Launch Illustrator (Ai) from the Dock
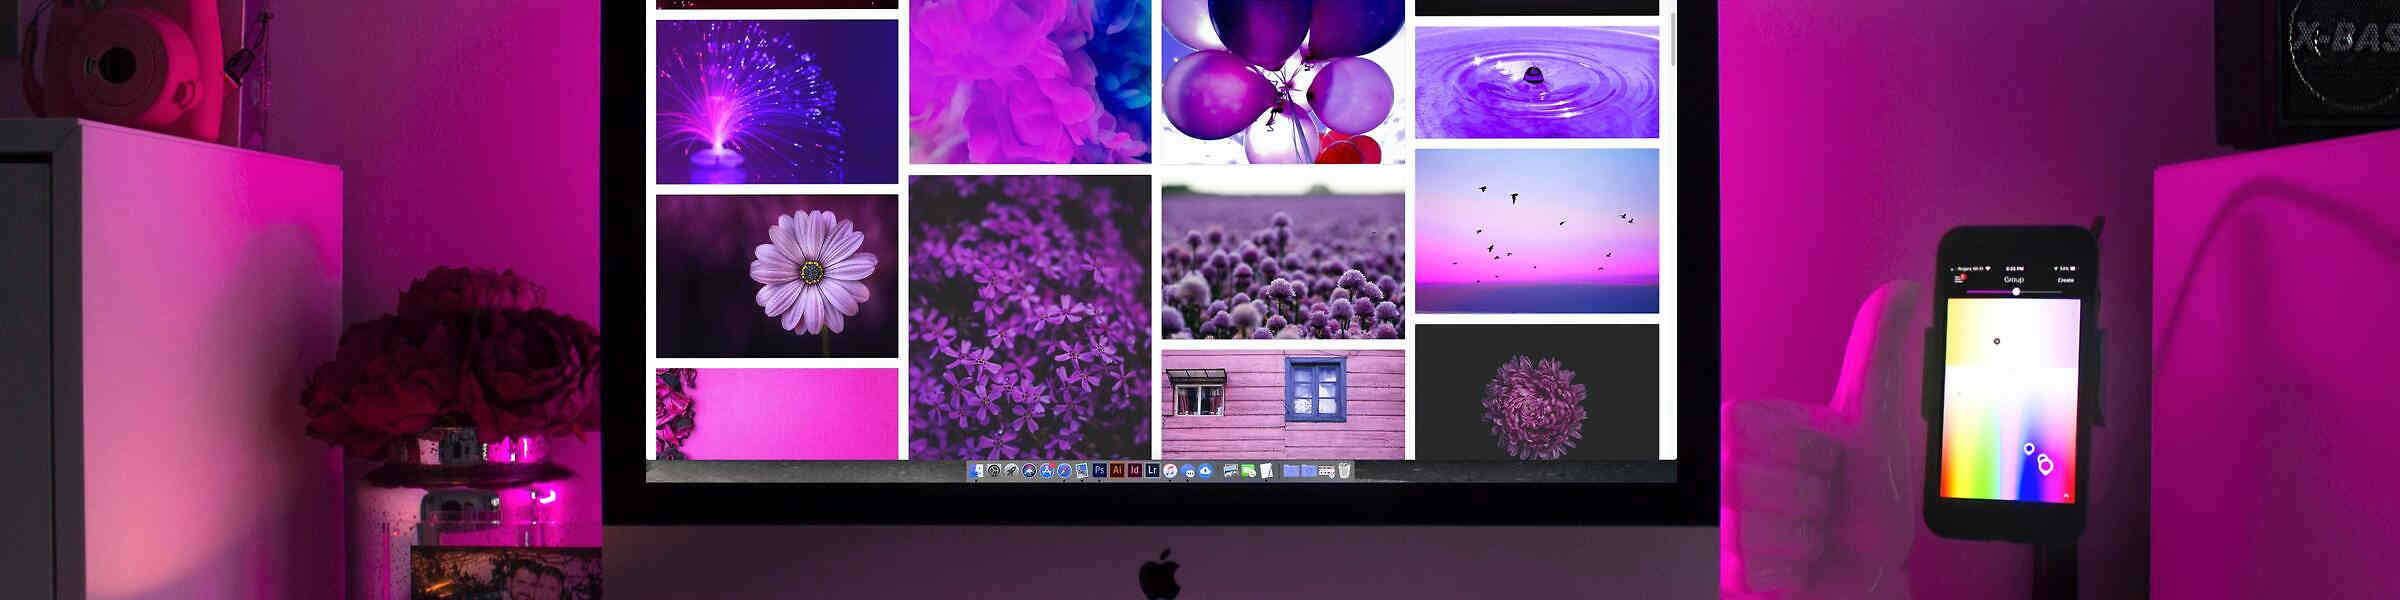Image resolution: width=2400 pixels, height=600 pixels. pyautogui.click(x=1117, y=470)
